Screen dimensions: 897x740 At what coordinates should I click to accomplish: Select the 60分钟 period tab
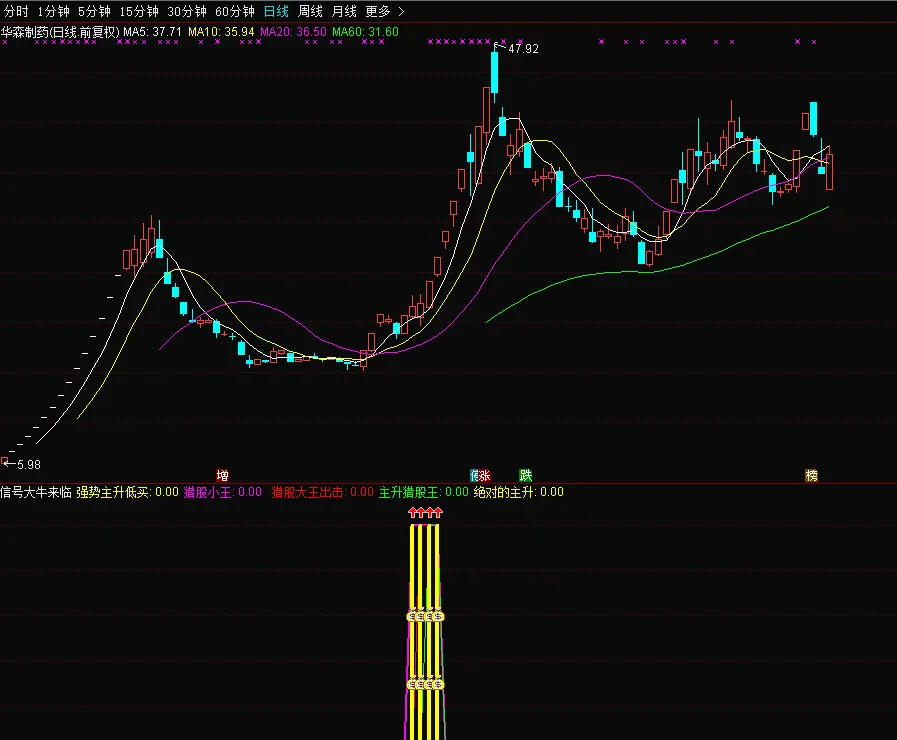[x=235, y=11]
